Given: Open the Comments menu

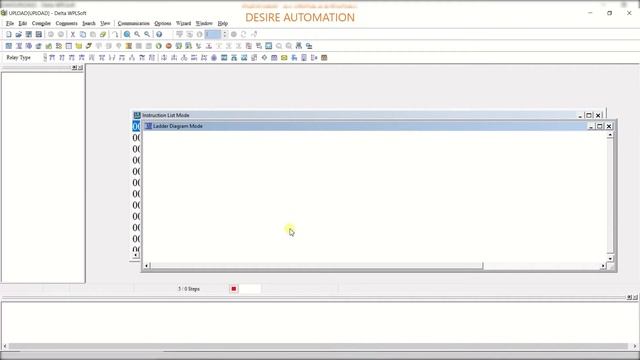Looking at the screenshot, I should 67,23.
